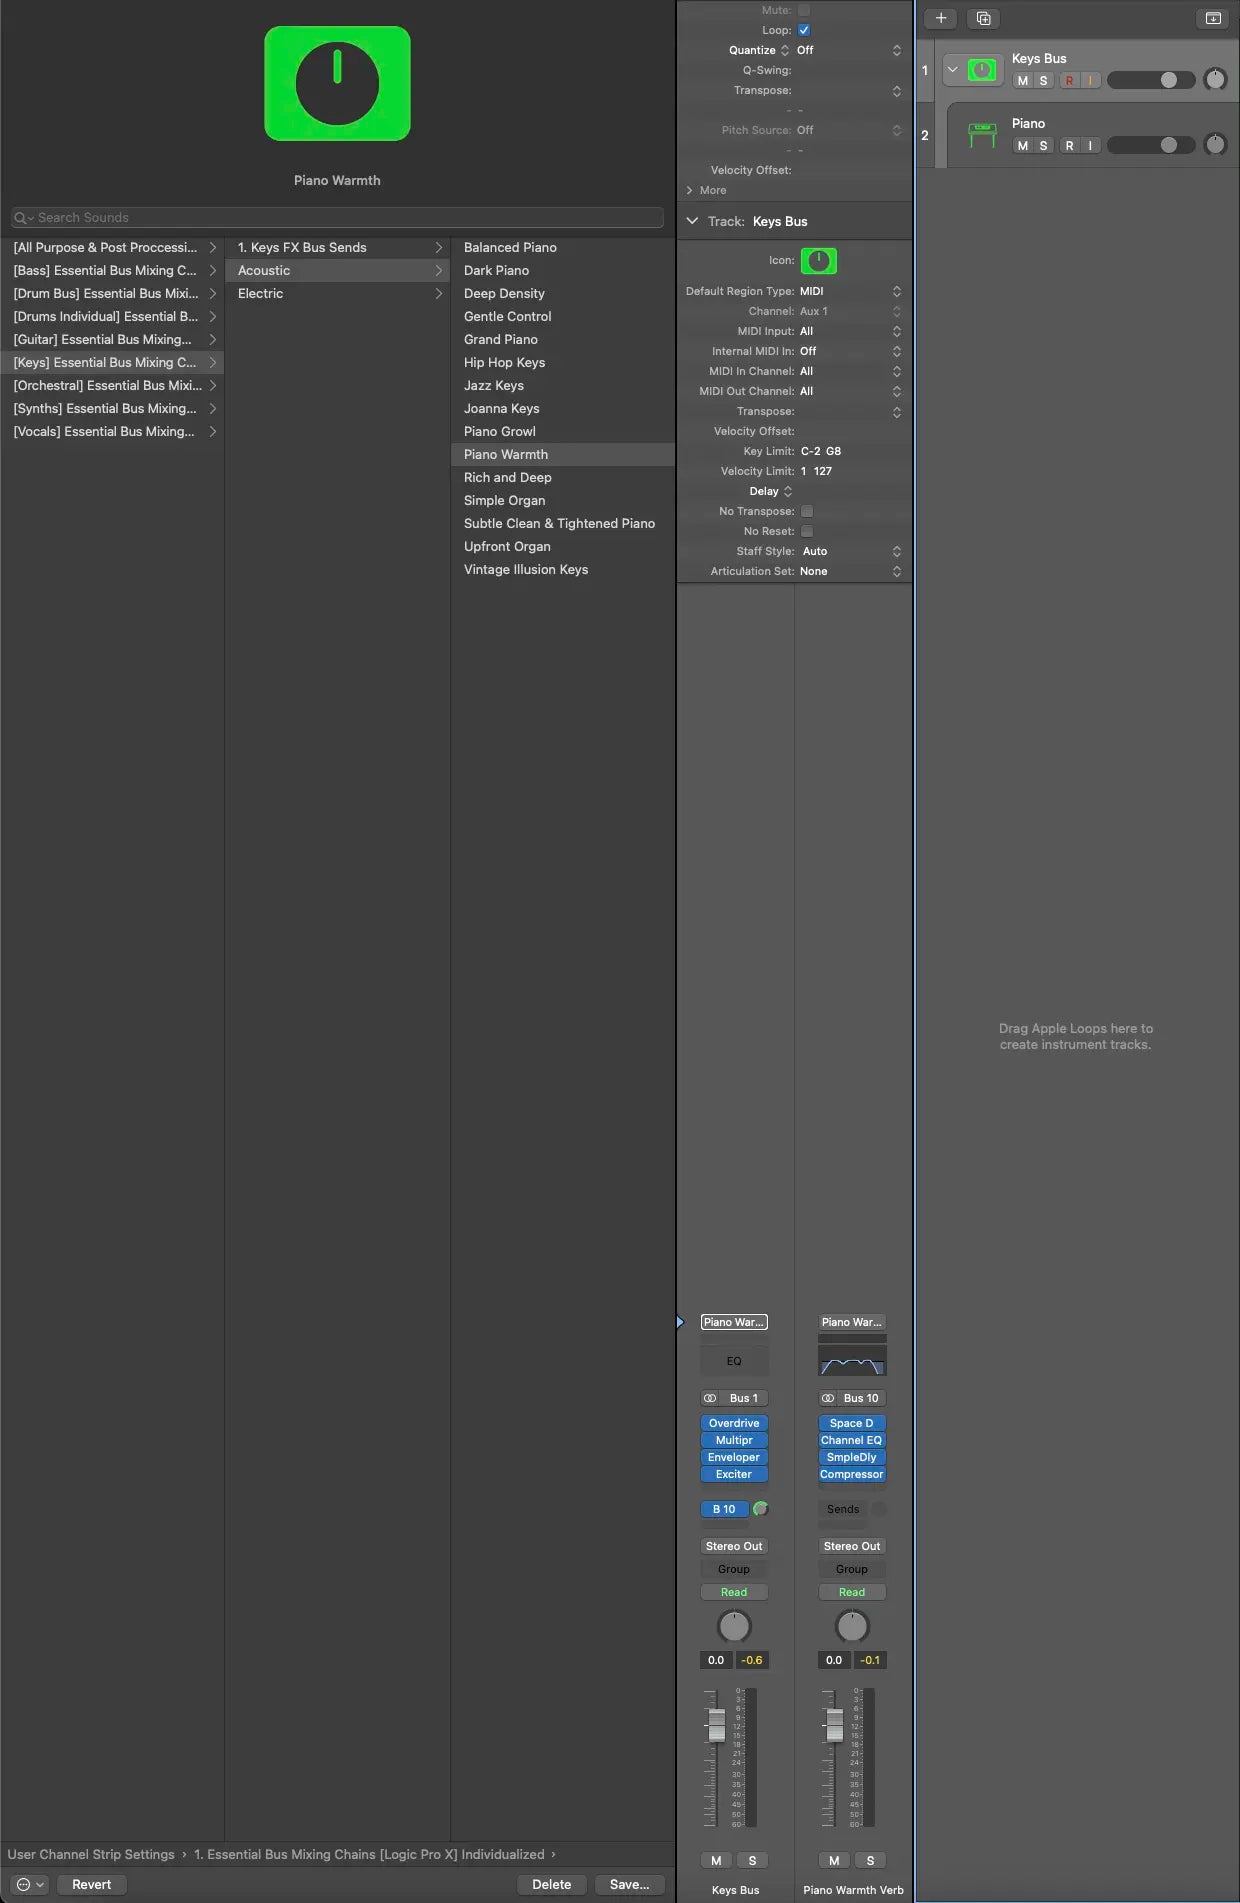Select the Electric category
This screenshot has width=1240, height=1903.
pyautogui.click(x=261, y=293)
